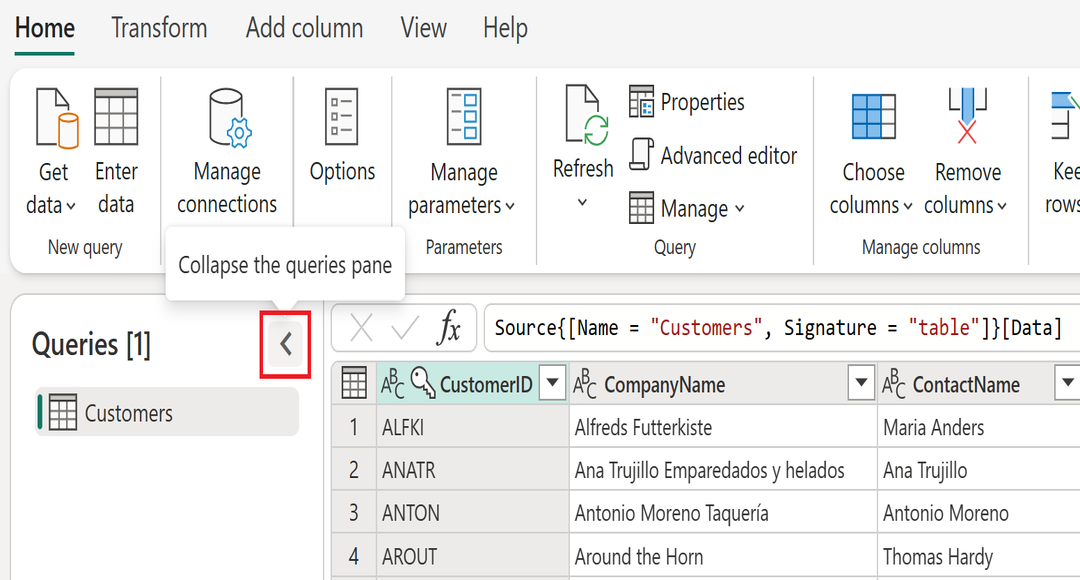Click the Remove columns icon
1080x580 pixels.
966,118
